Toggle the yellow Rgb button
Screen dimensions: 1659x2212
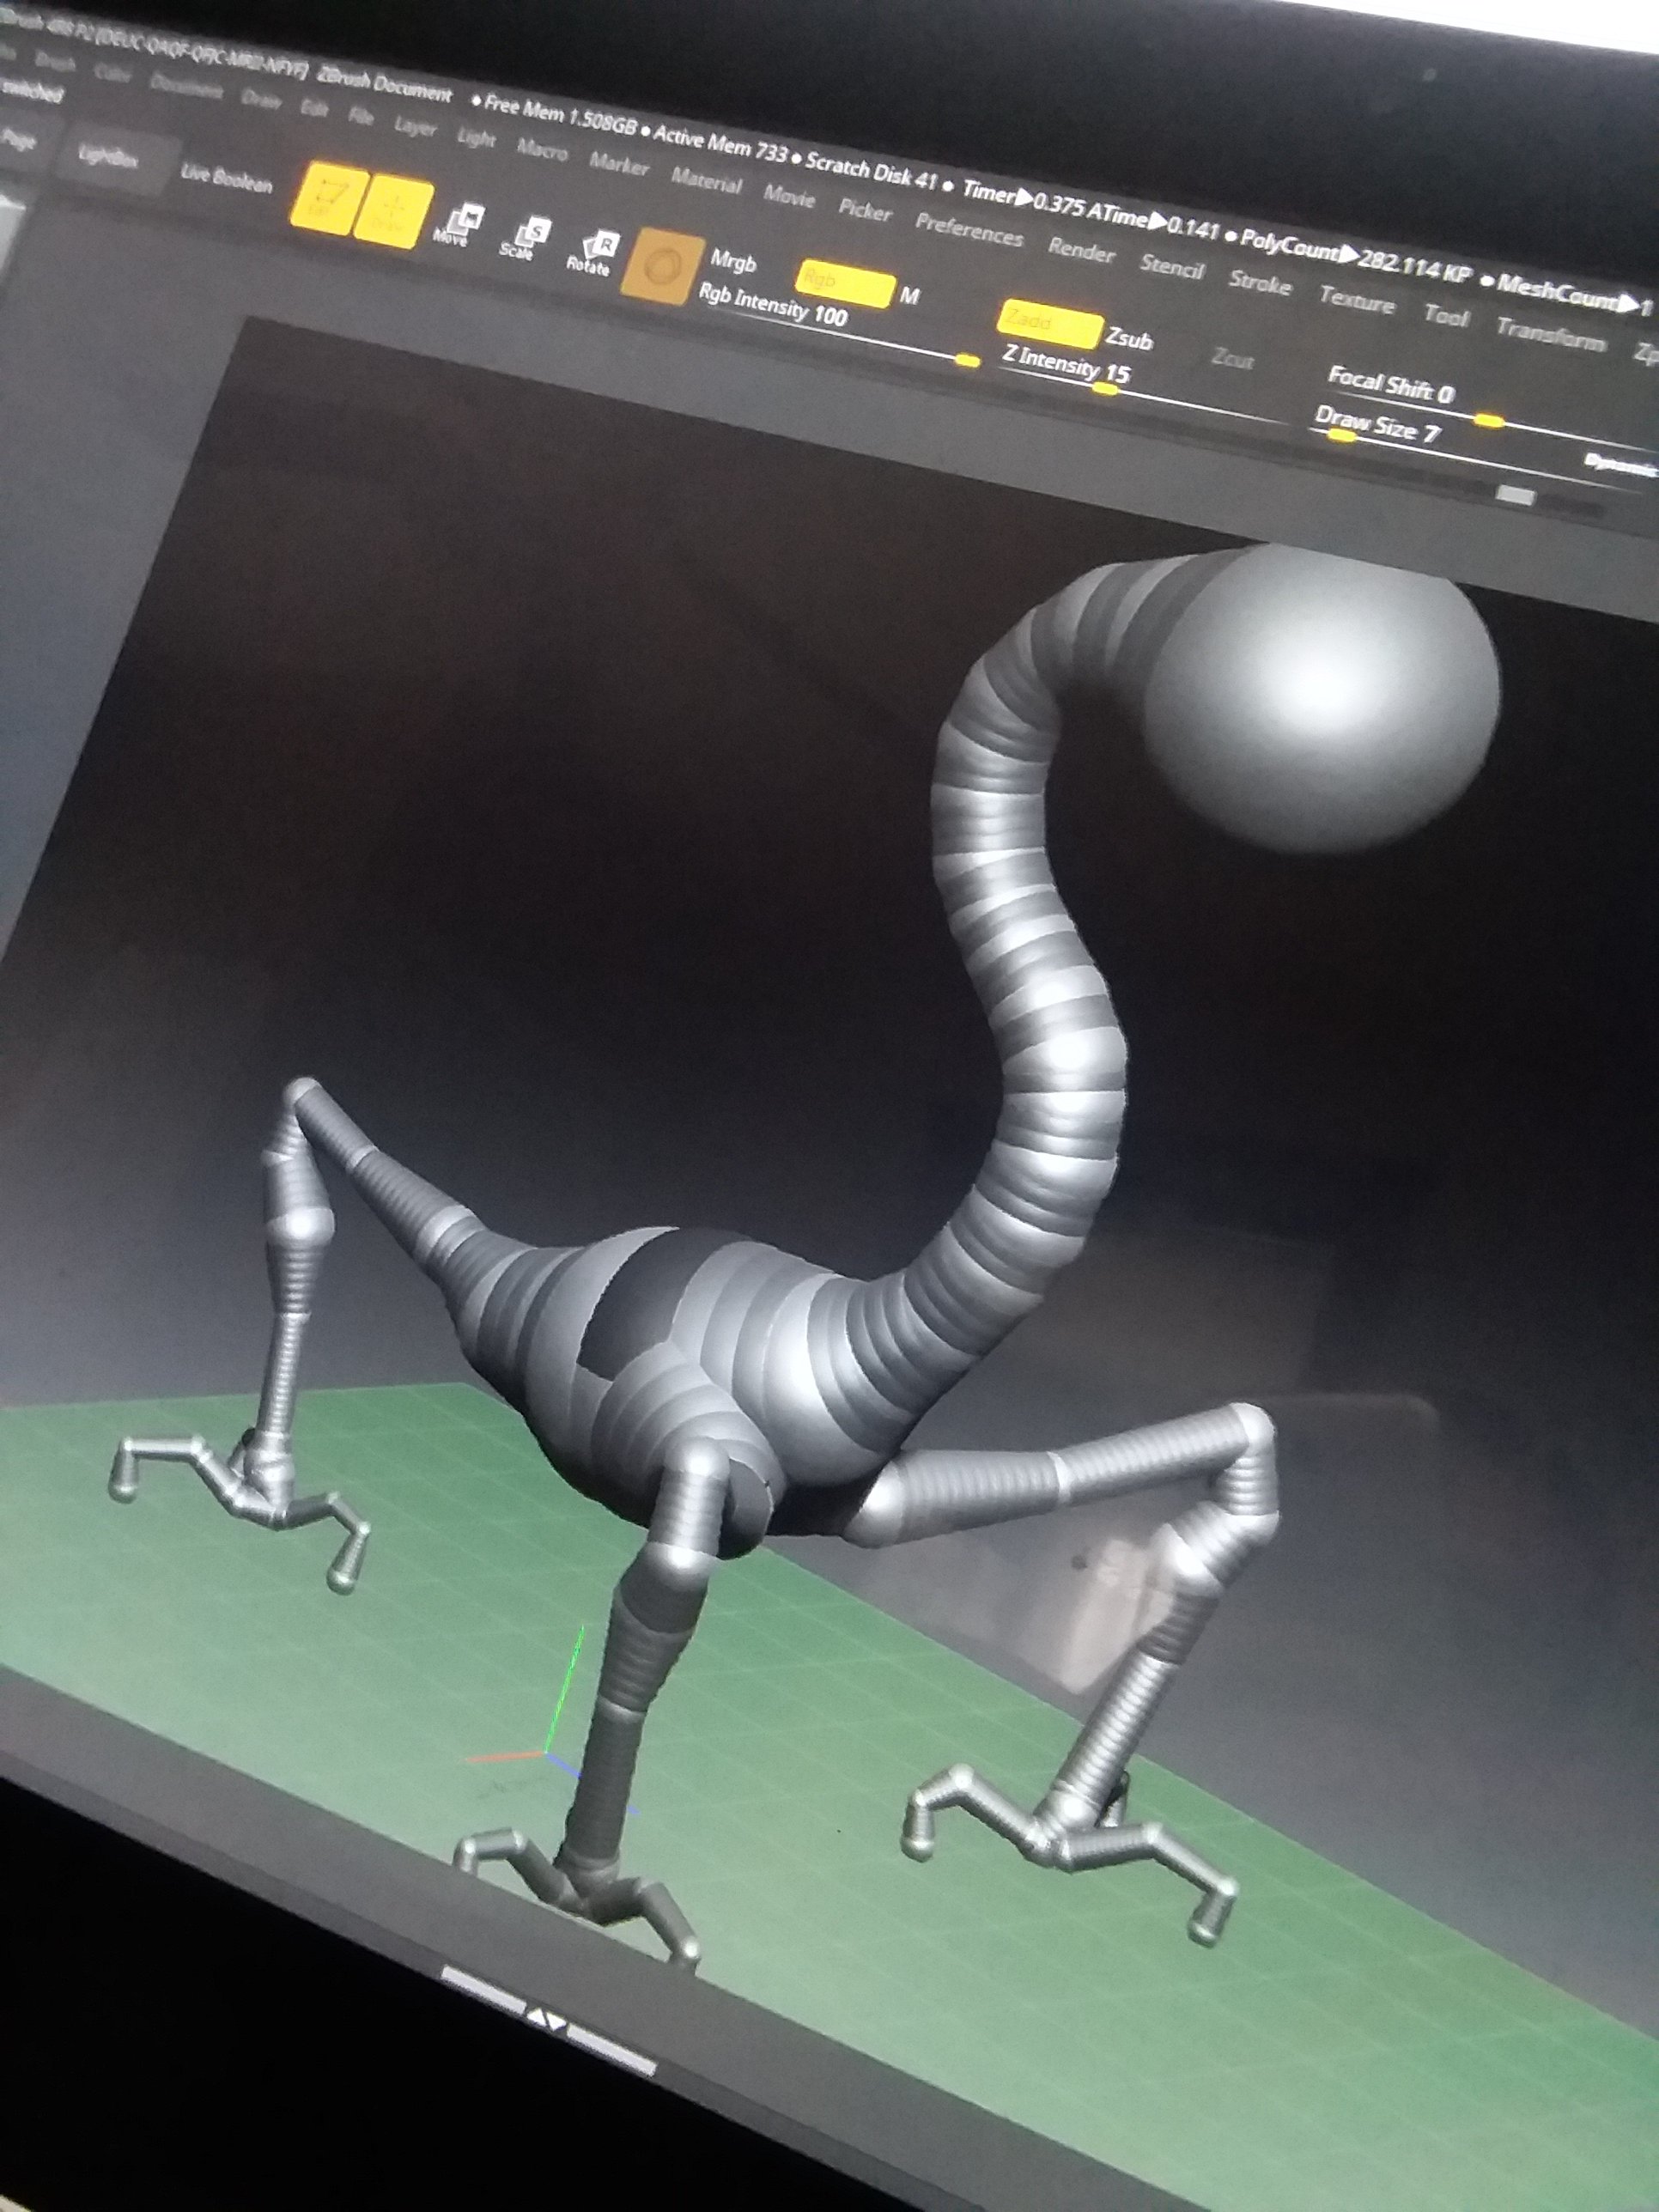coord(846,283)
